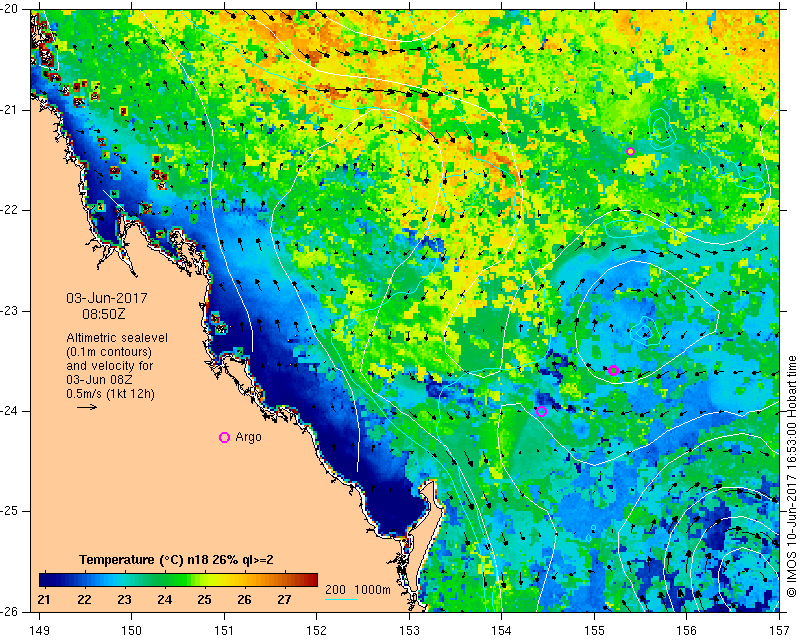
Task: Click the latitude axis label -21
Action: click(x=9, y=110)
